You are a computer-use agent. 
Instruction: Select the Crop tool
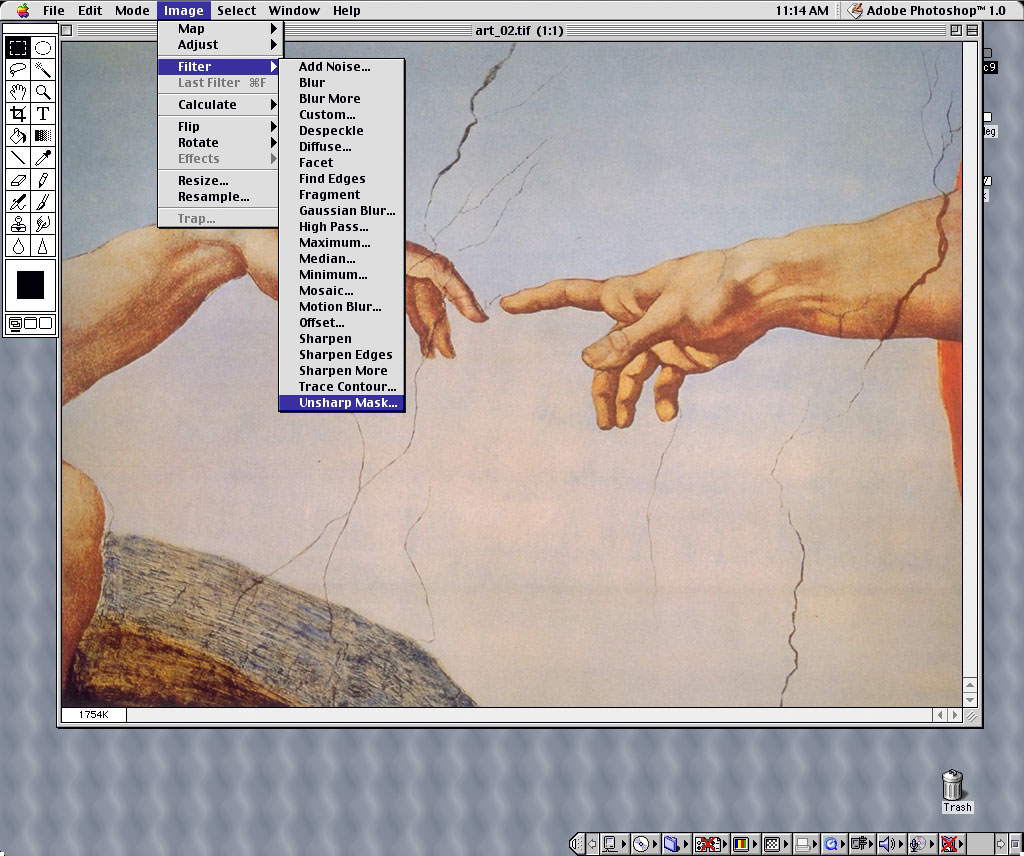tap(18, 114)
